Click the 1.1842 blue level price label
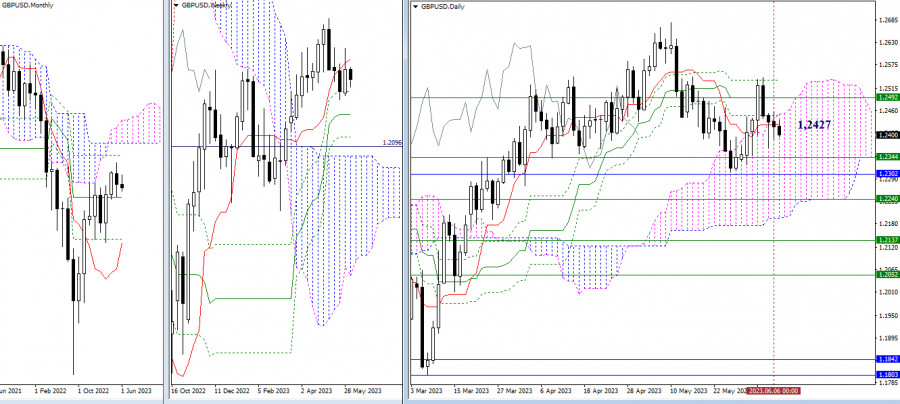Viewport: 900px width, 404px height. point(887,359)
